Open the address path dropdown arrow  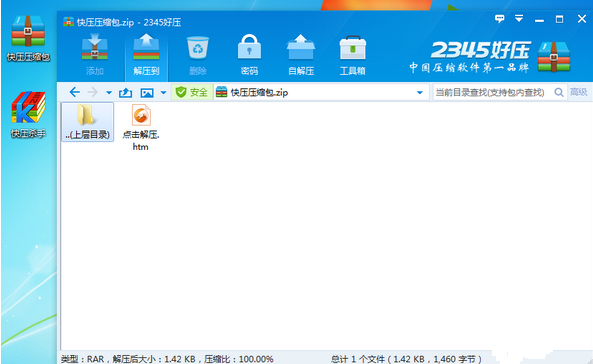pos(419,92)
